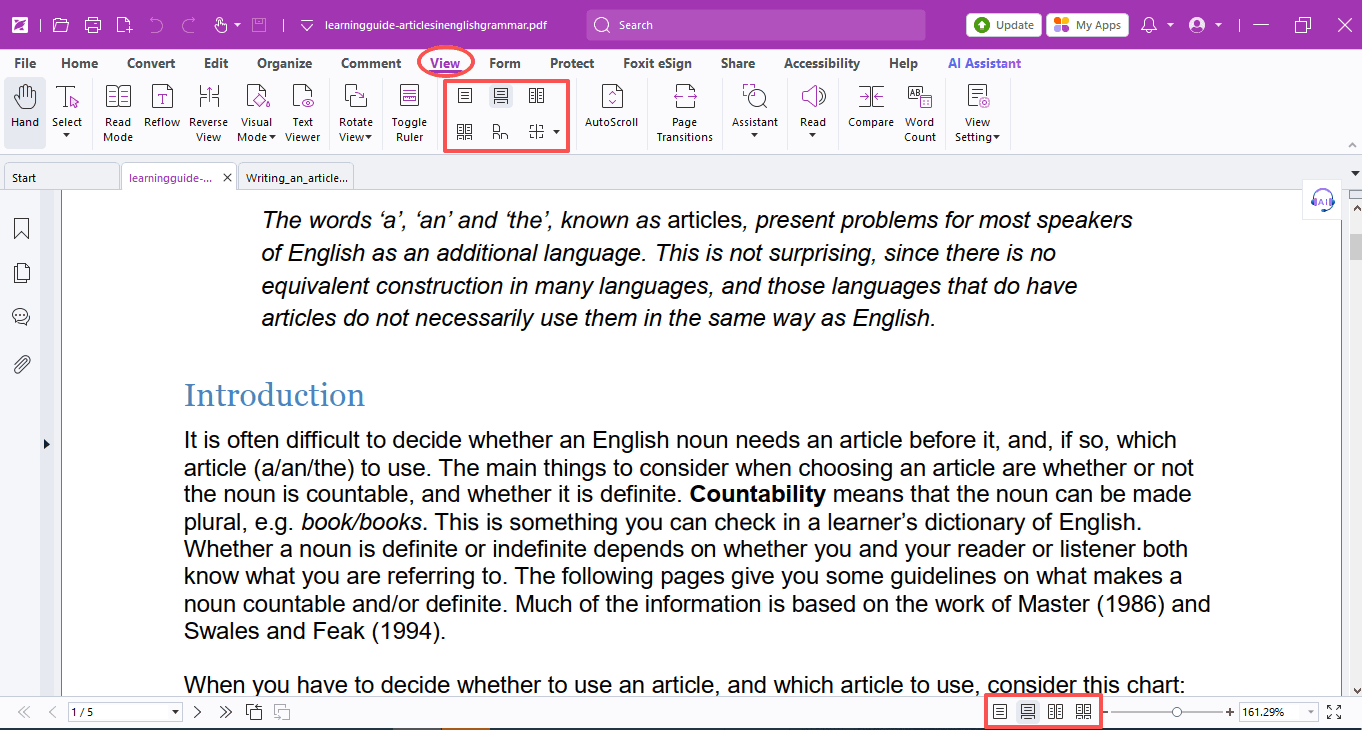This screenshot has height=730, width=1362.
Task: Expand the left navigation pane arrow
Action: 46,444
